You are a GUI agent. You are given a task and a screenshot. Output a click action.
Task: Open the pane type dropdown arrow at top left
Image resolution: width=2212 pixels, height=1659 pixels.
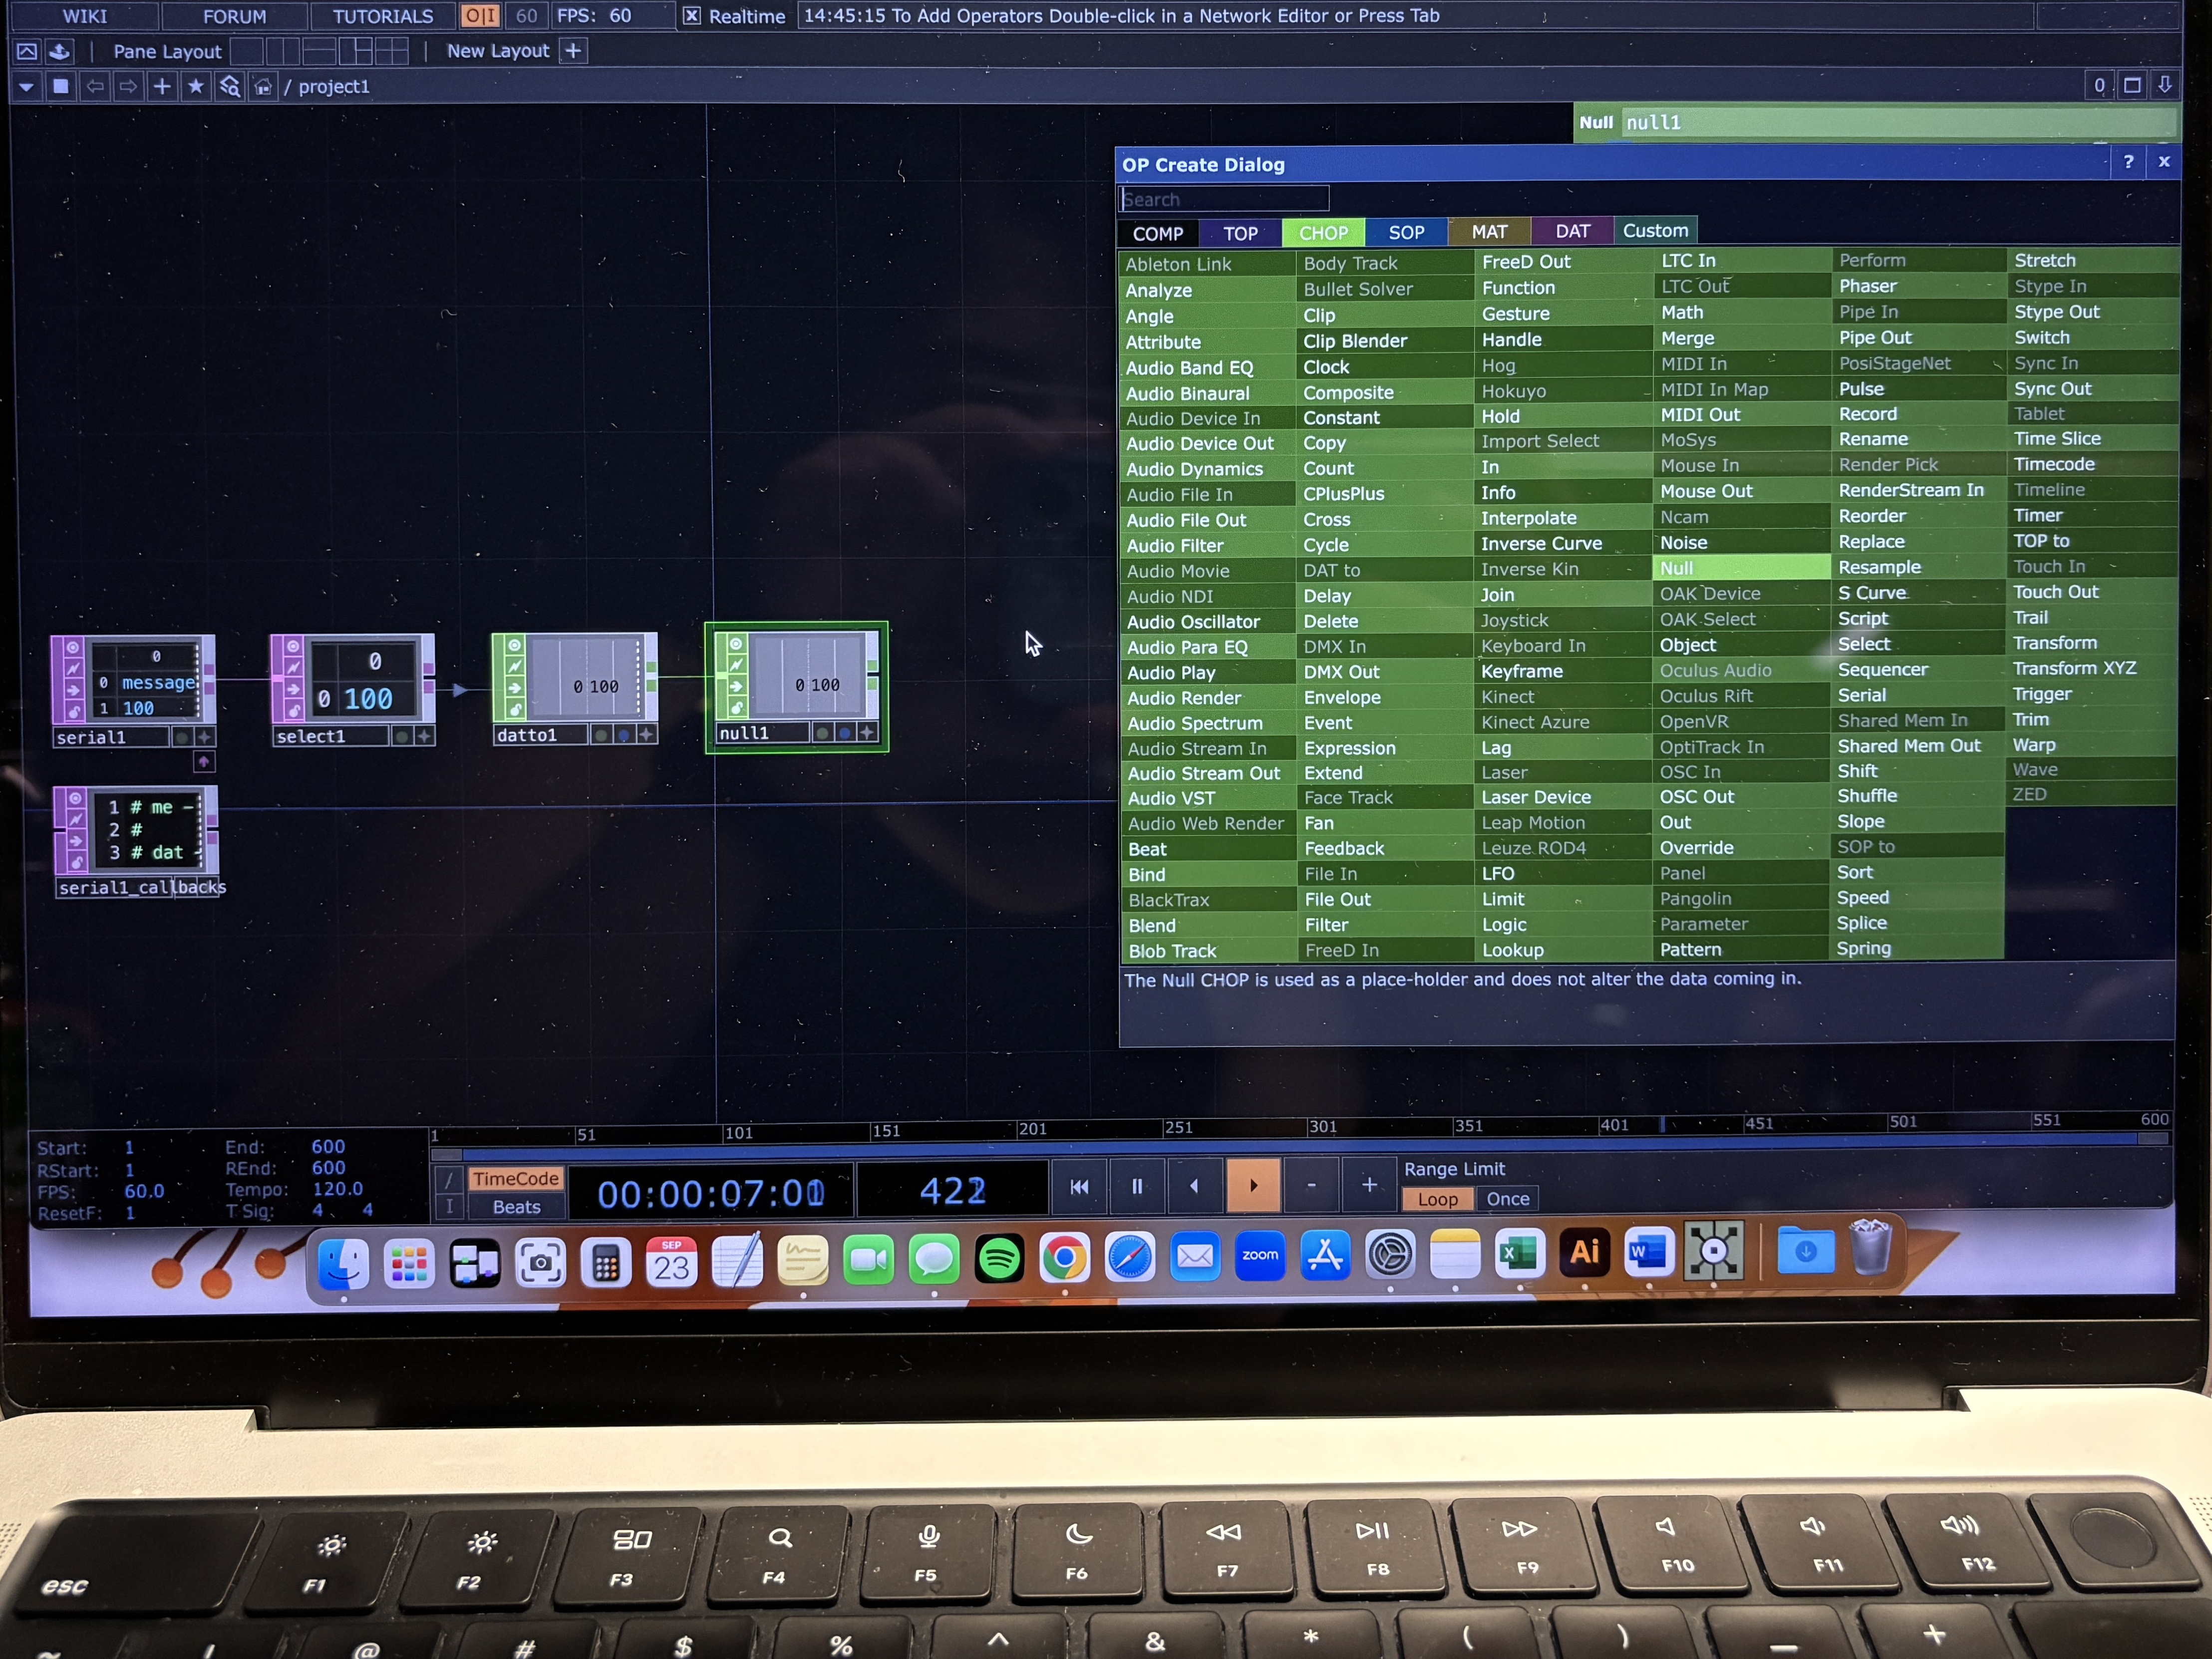(x=26, y=86)
